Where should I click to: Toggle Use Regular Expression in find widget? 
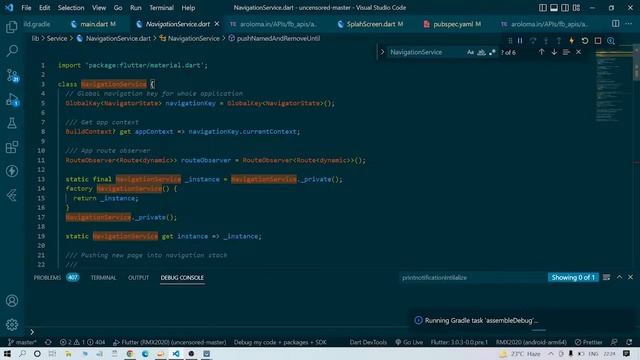[x=492, y=52]
